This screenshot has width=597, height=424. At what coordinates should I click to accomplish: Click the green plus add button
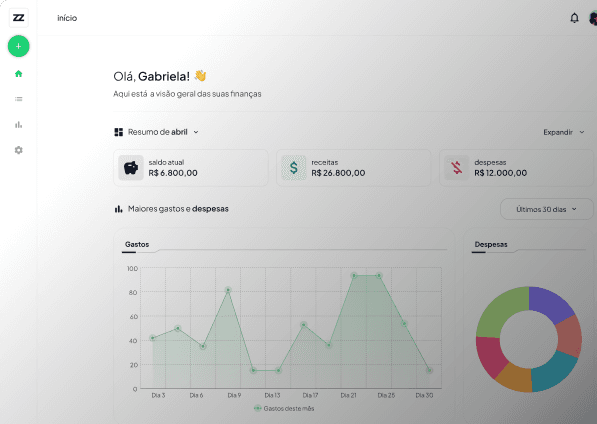pyautogui.click(x=18, y=46)
